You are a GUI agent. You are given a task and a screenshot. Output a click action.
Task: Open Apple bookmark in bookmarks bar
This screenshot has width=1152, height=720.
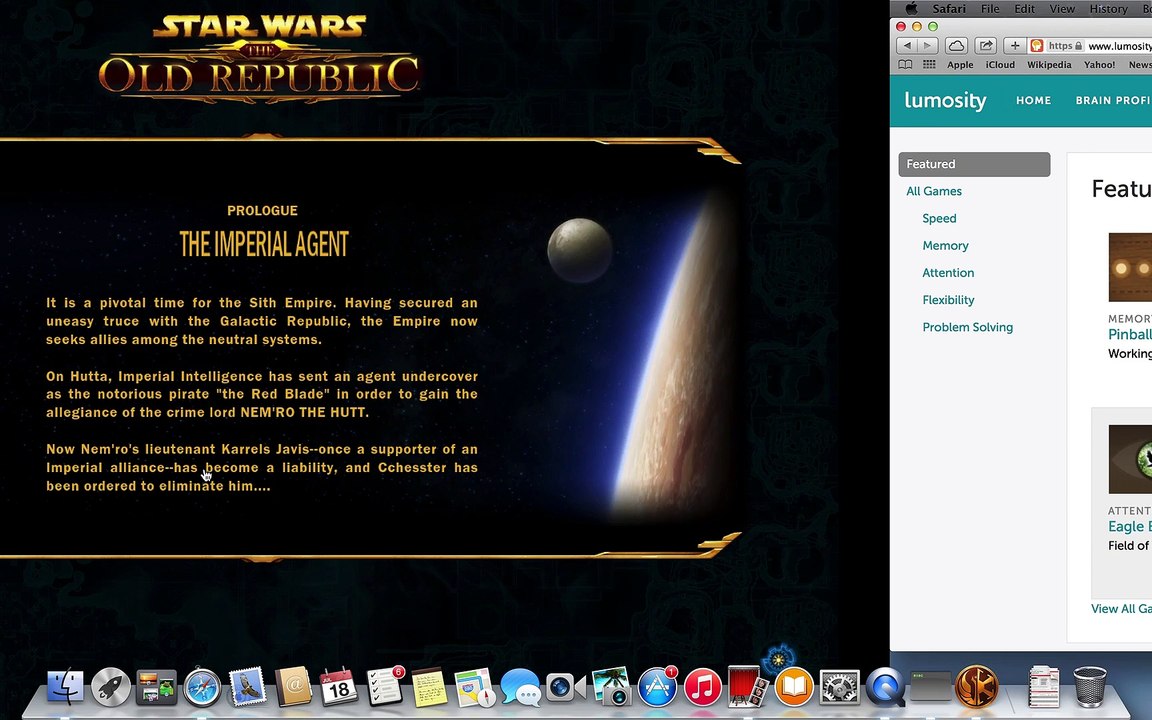coord(960,65)
